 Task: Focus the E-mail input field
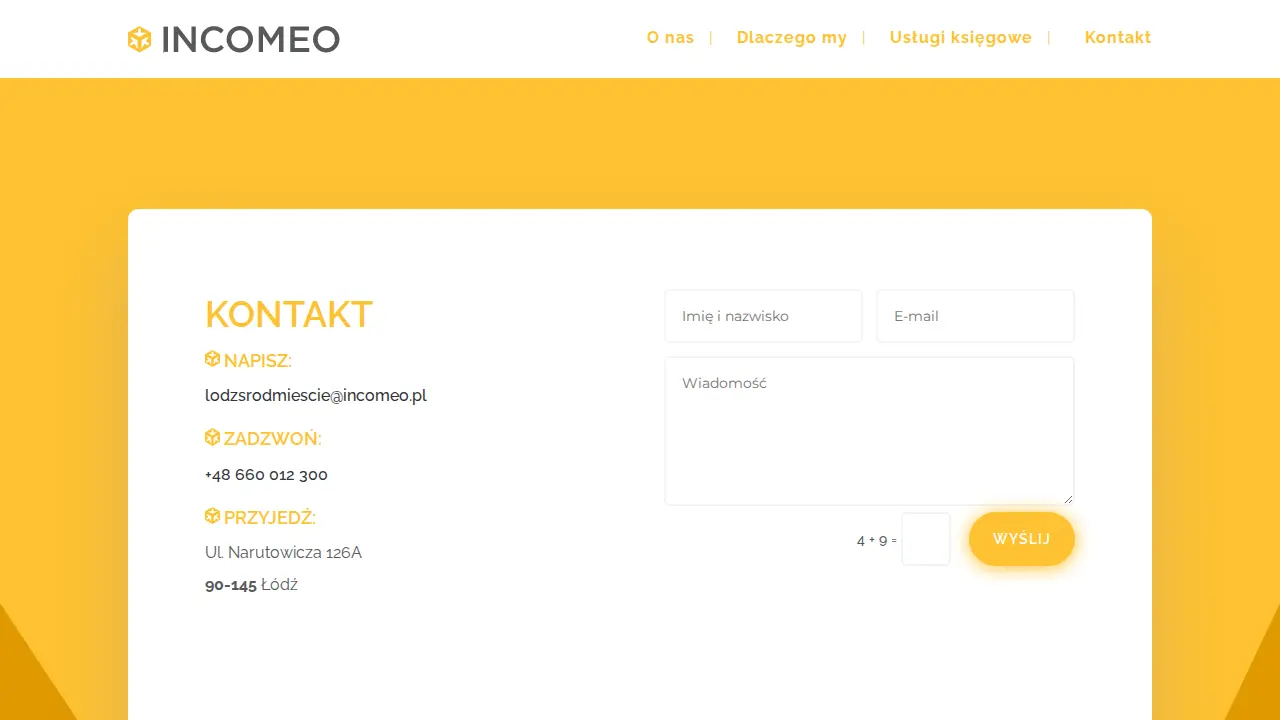pyautogui.click(x=975, y=316)
